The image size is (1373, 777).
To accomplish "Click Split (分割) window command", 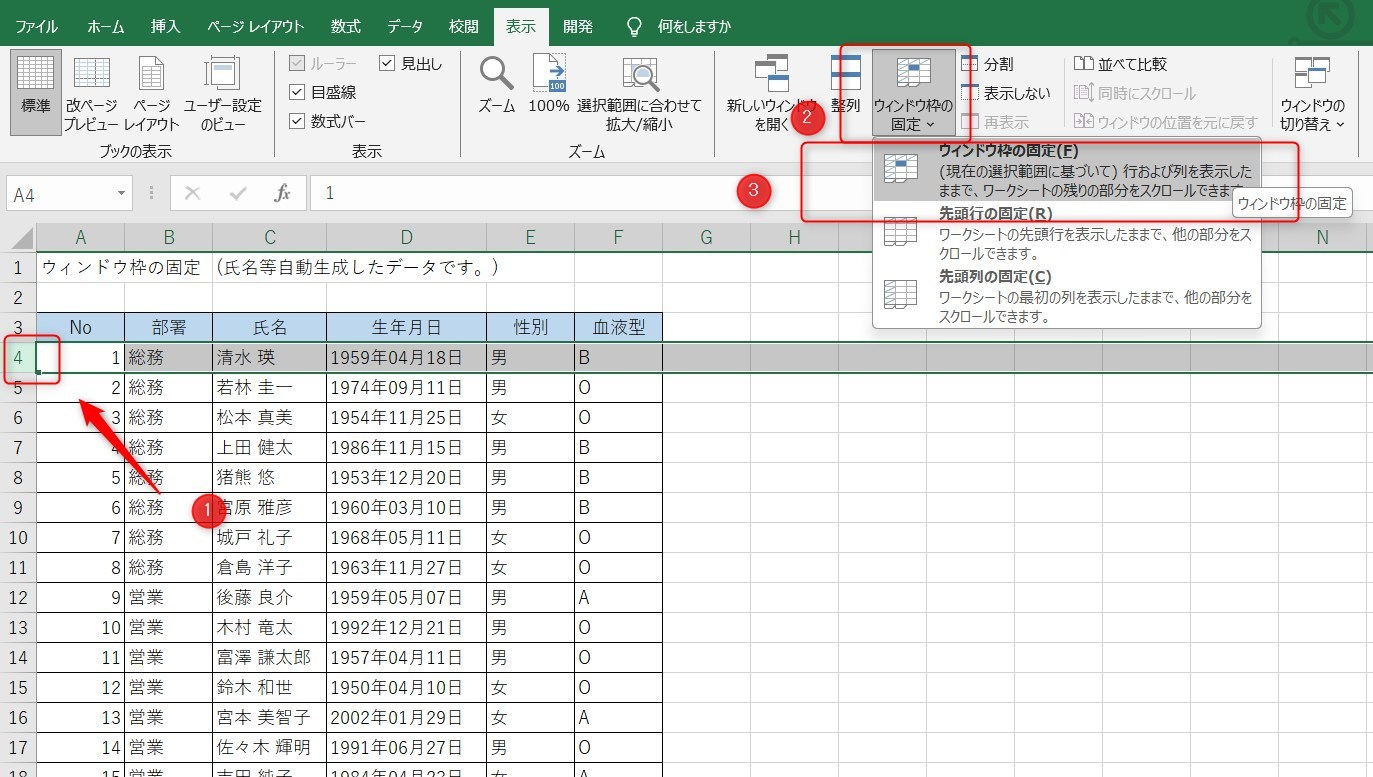I will tap(987, 64).
